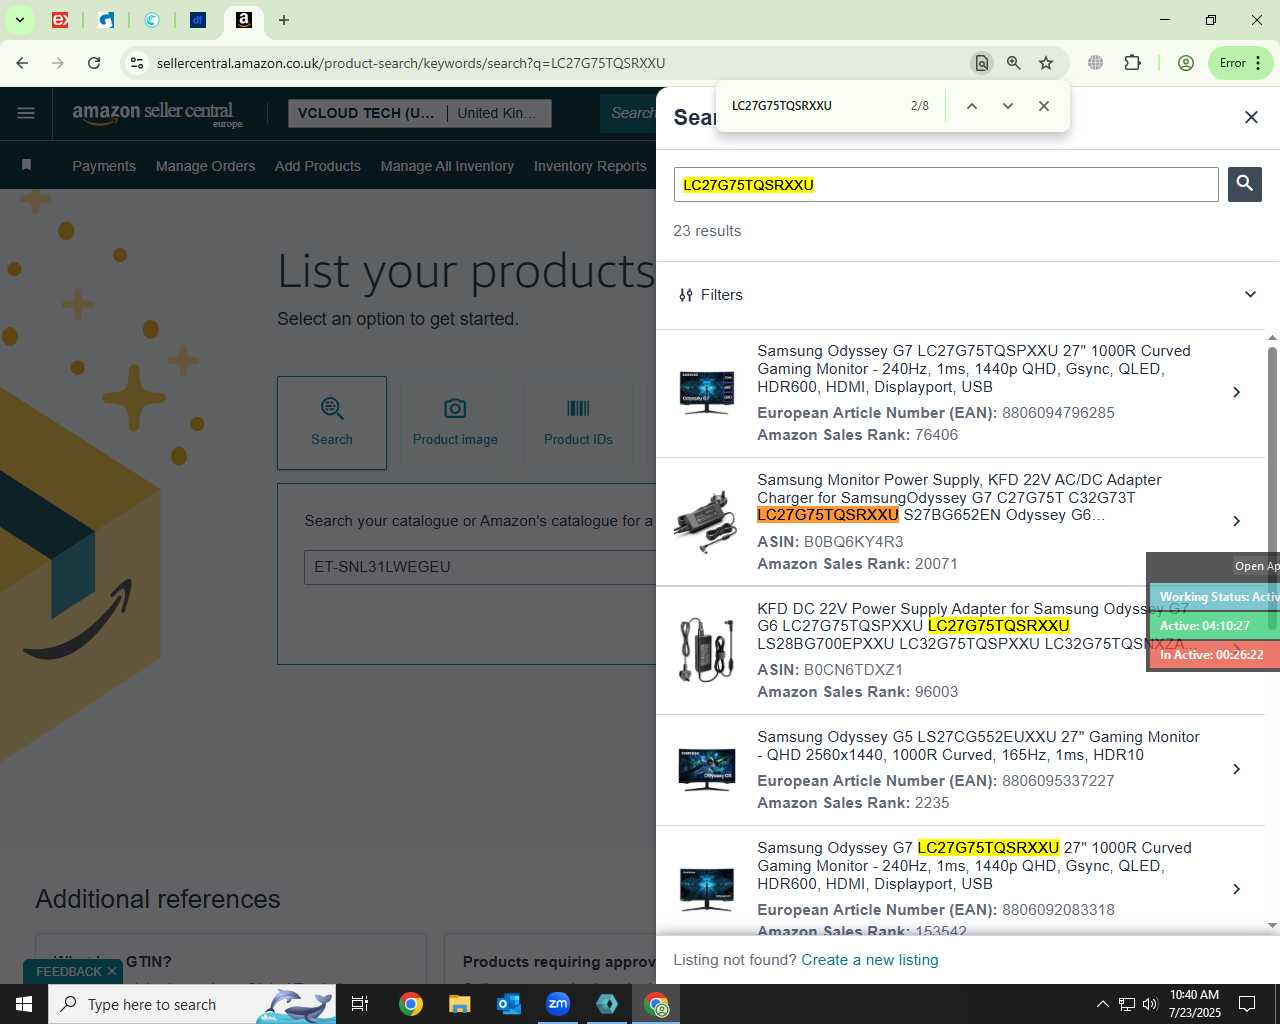
Task: Close the product search side panel
Action: click(1251, 117)
